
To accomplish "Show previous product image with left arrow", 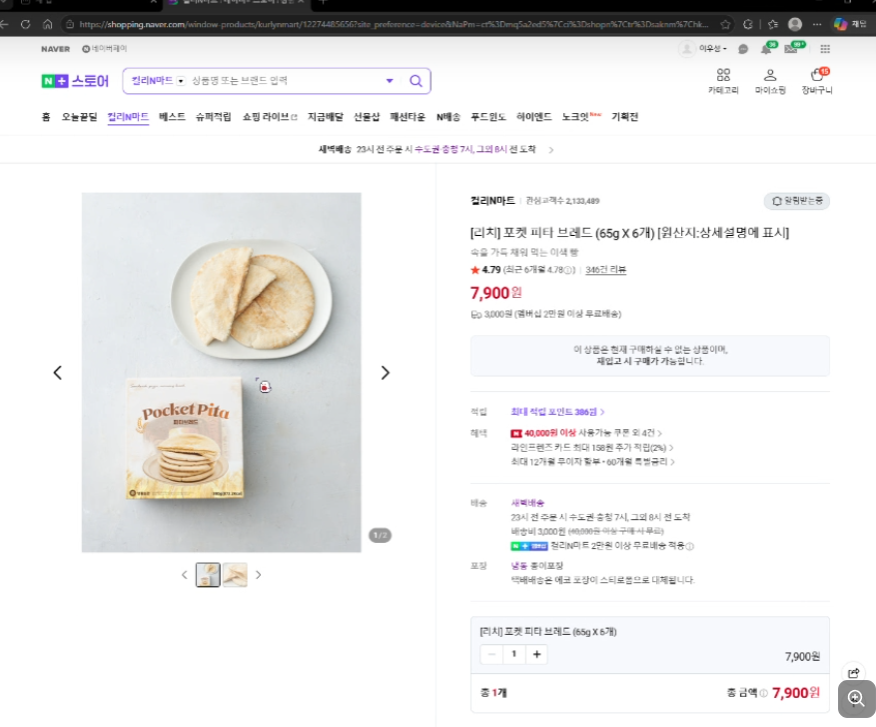I will coord(58,373).
